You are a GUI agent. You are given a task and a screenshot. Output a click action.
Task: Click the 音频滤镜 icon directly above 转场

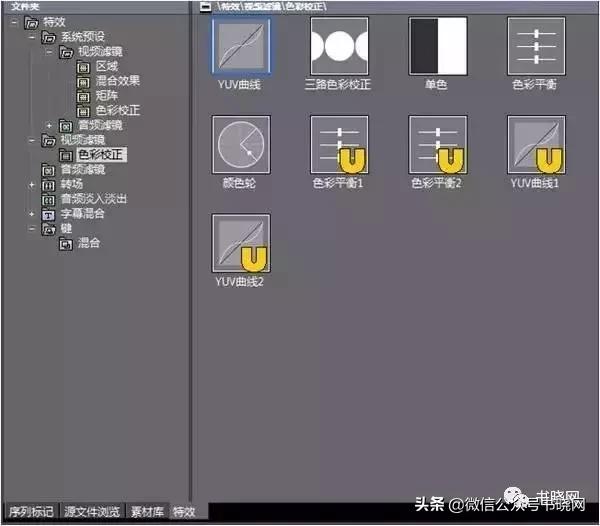tap(48, 170)
